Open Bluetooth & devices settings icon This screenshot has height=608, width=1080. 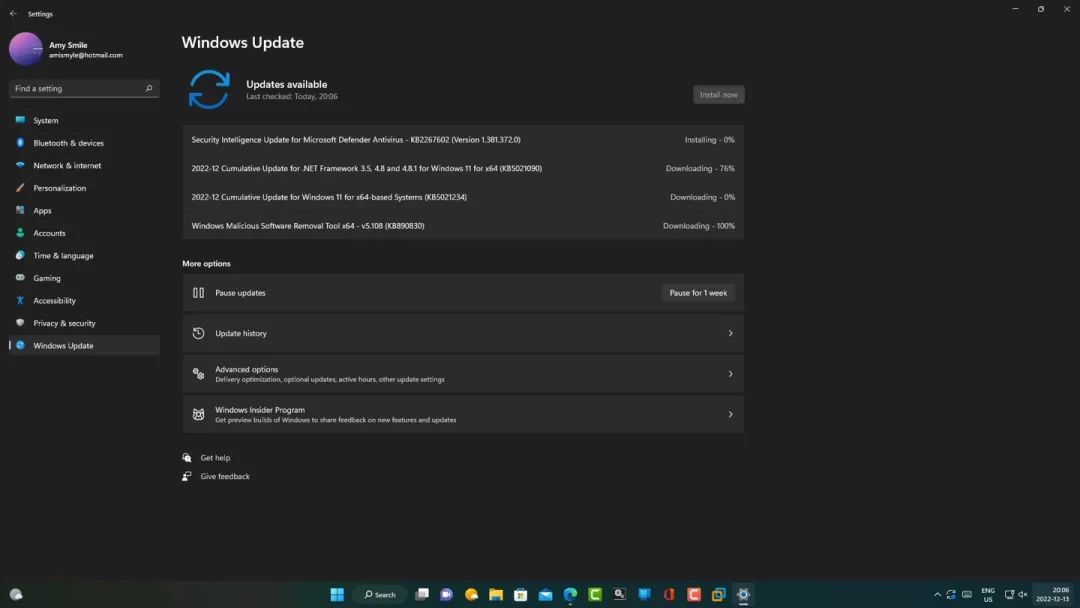pos(22,142)
